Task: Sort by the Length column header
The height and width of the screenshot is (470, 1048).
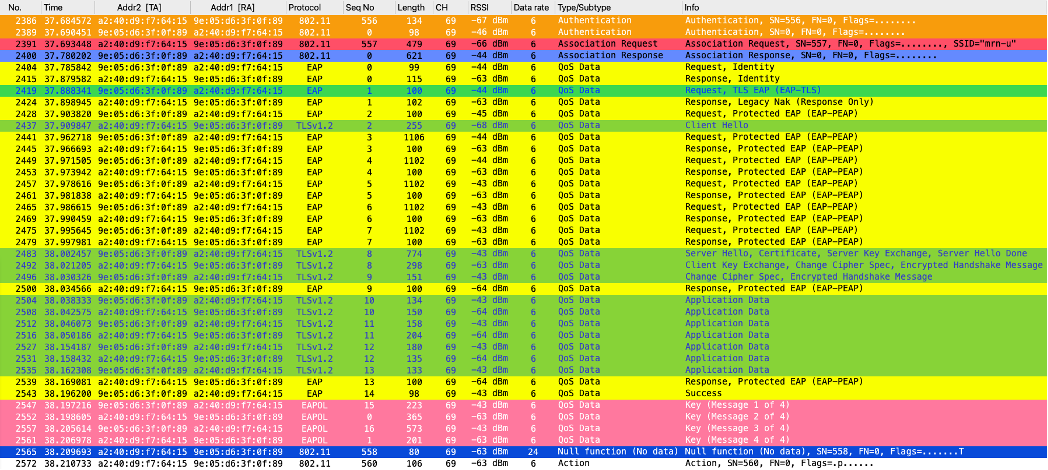Action: point(410,7)
